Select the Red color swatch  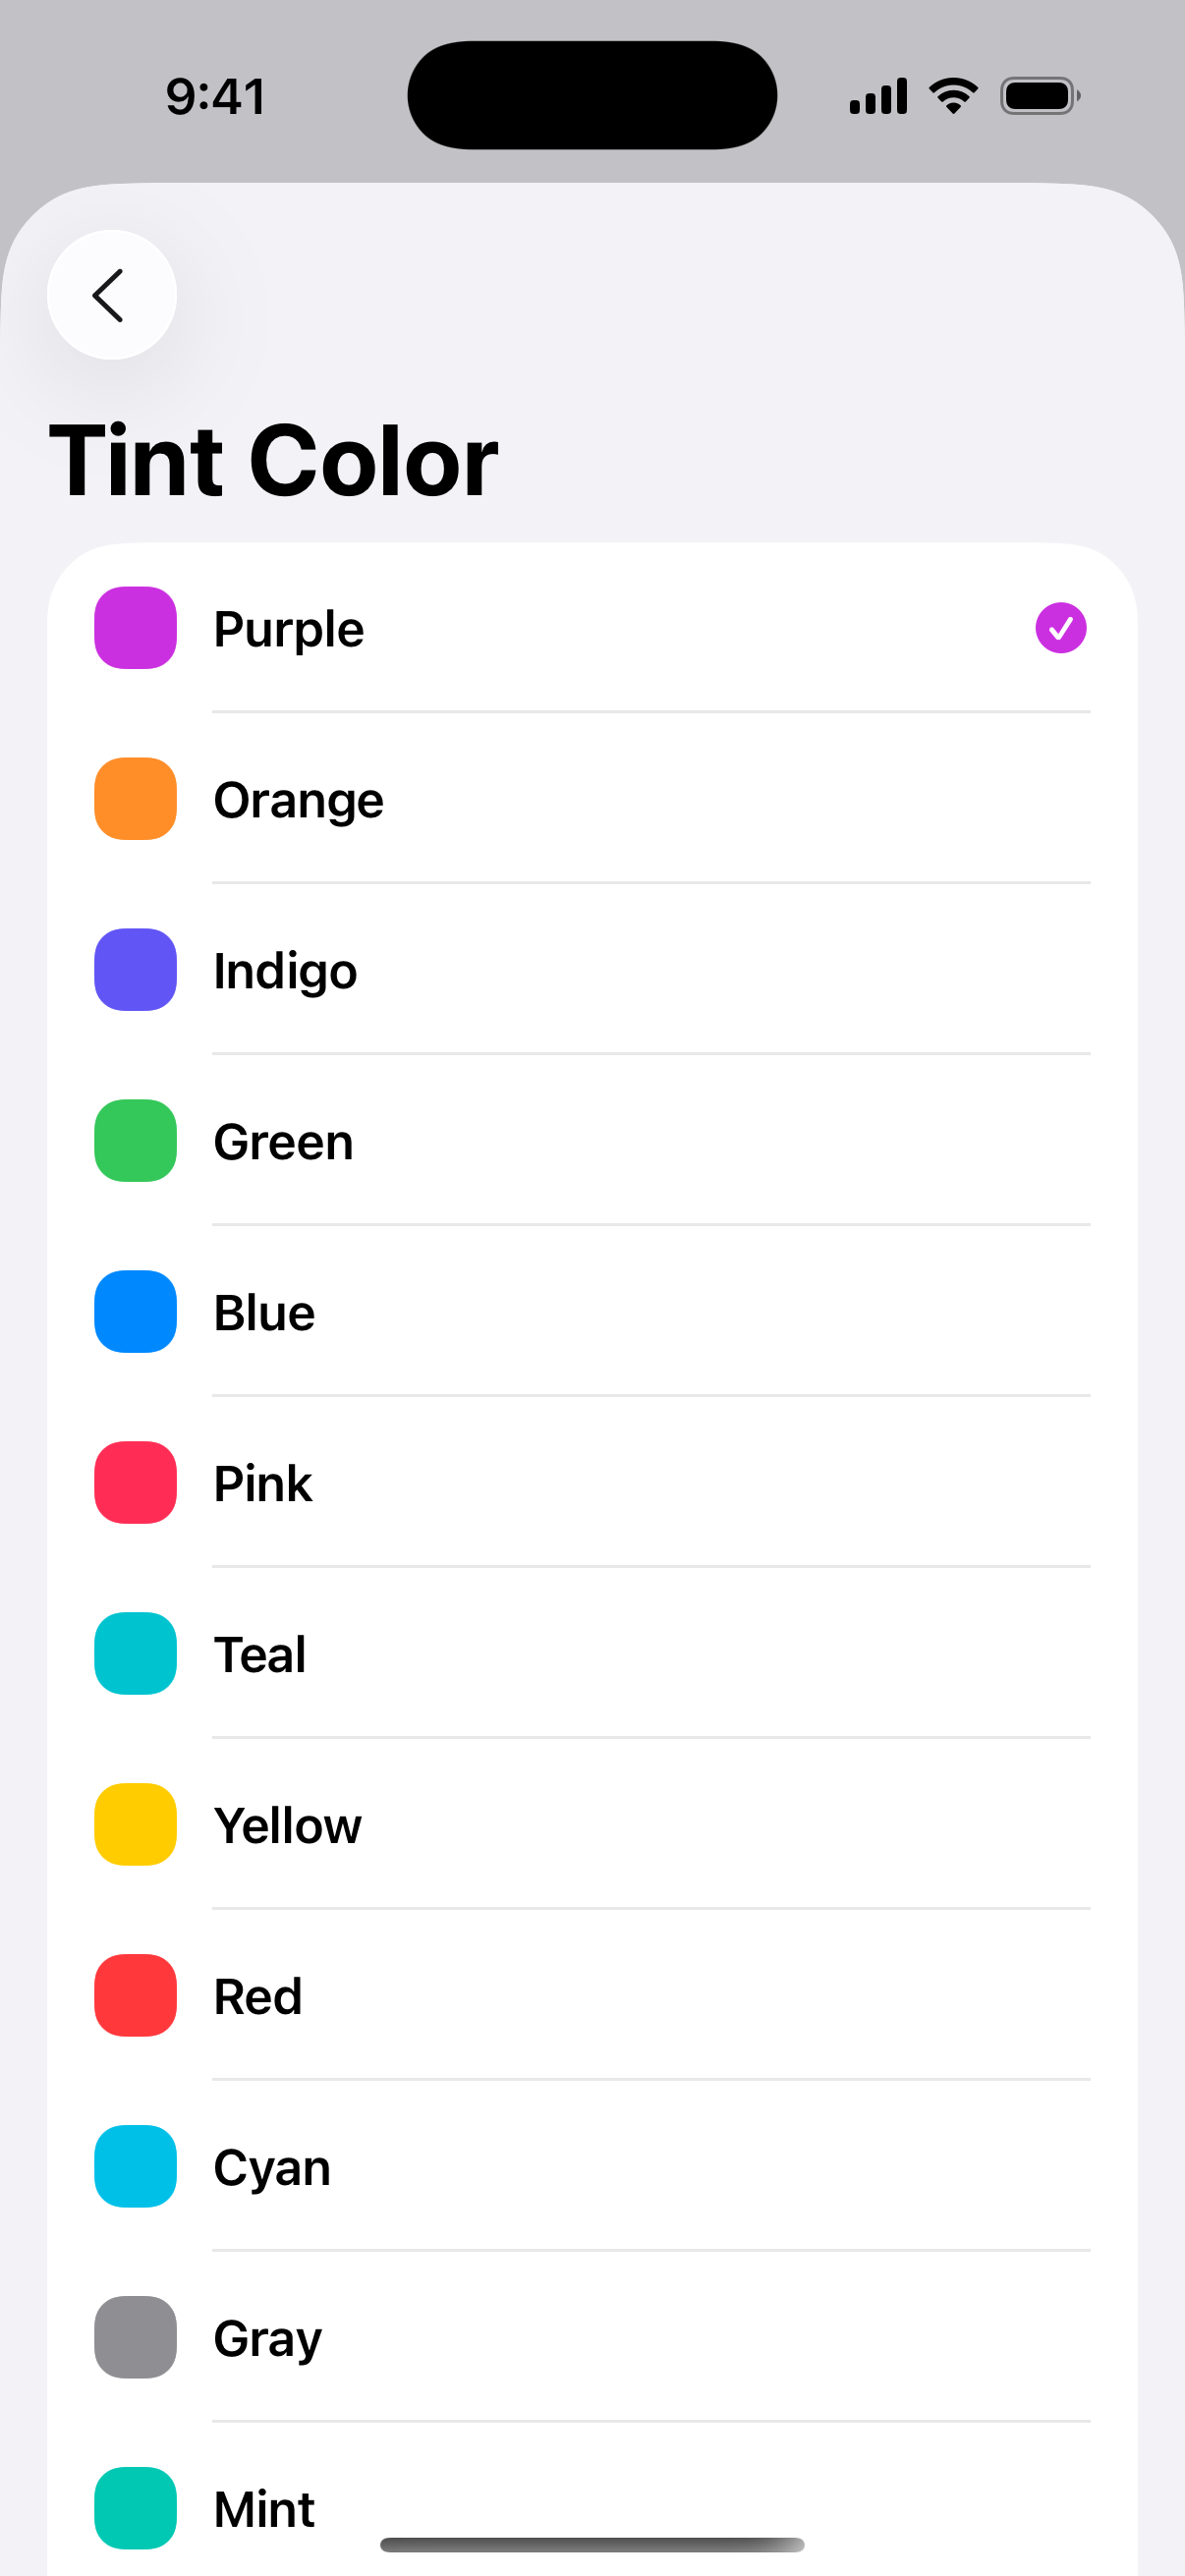point(135,1996)
